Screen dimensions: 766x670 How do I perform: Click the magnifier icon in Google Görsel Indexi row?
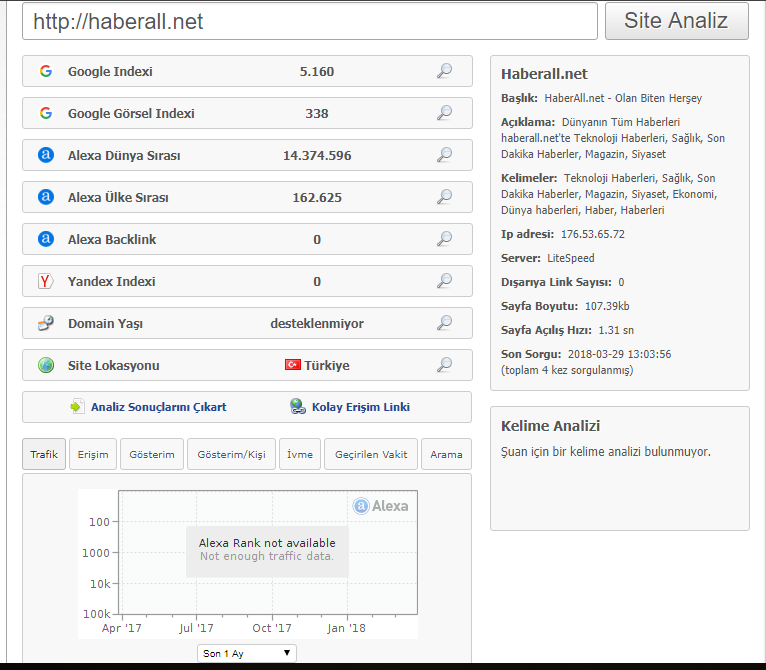click(x=444, y=113)
